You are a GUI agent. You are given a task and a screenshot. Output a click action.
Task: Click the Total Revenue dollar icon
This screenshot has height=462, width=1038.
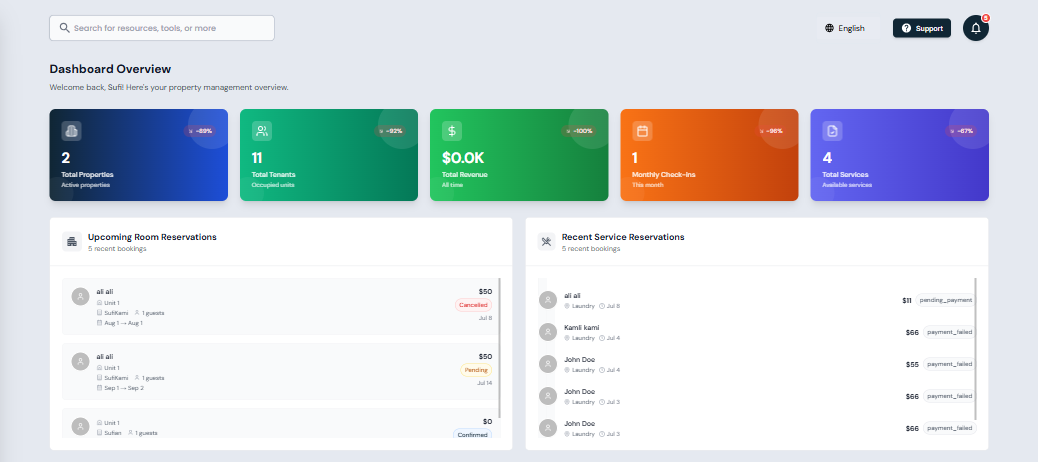452,131
